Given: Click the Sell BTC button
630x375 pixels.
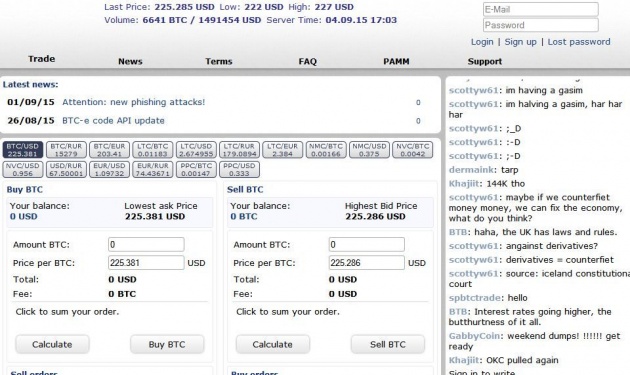Looking at the screenshot, I should (388, 344).
